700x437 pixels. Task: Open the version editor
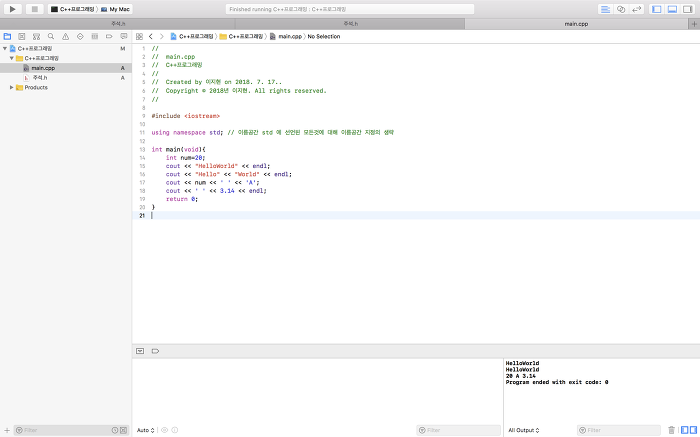[636, 9]
